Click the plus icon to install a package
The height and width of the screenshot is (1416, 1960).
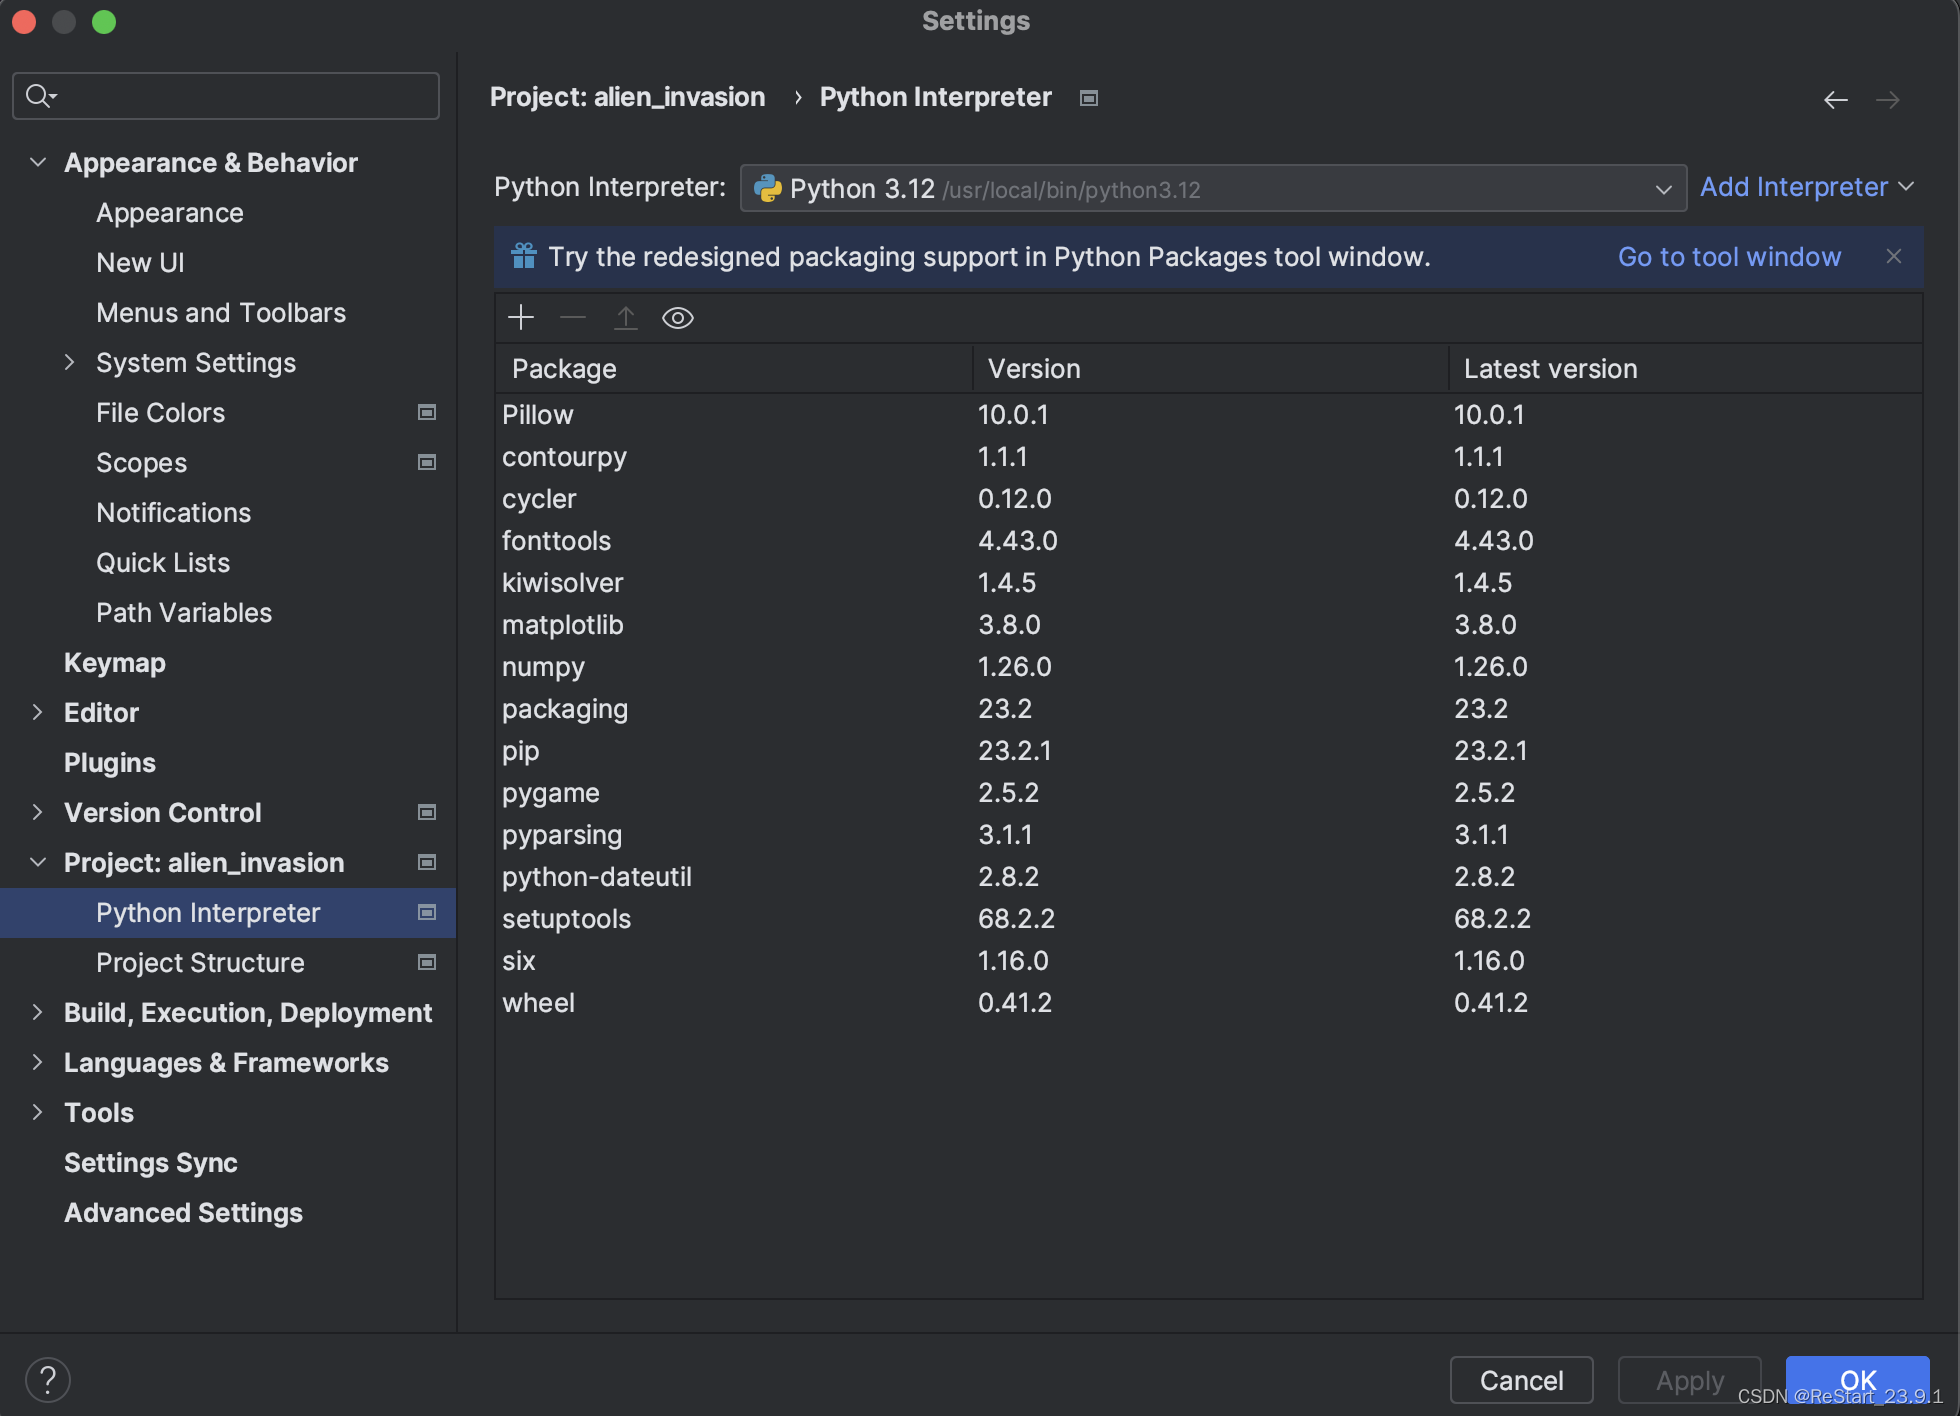coord(521,318)
